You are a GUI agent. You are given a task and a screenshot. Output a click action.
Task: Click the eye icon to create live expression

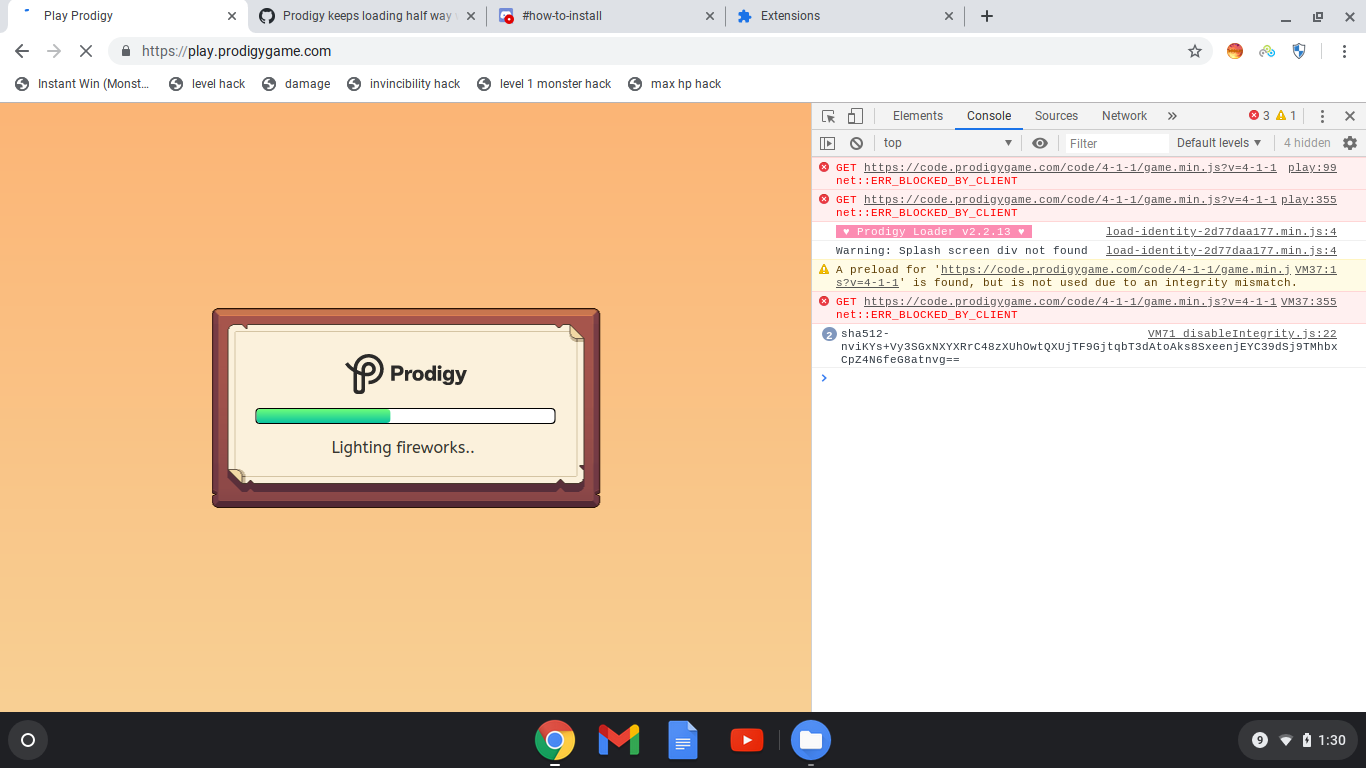[1040, 143]
